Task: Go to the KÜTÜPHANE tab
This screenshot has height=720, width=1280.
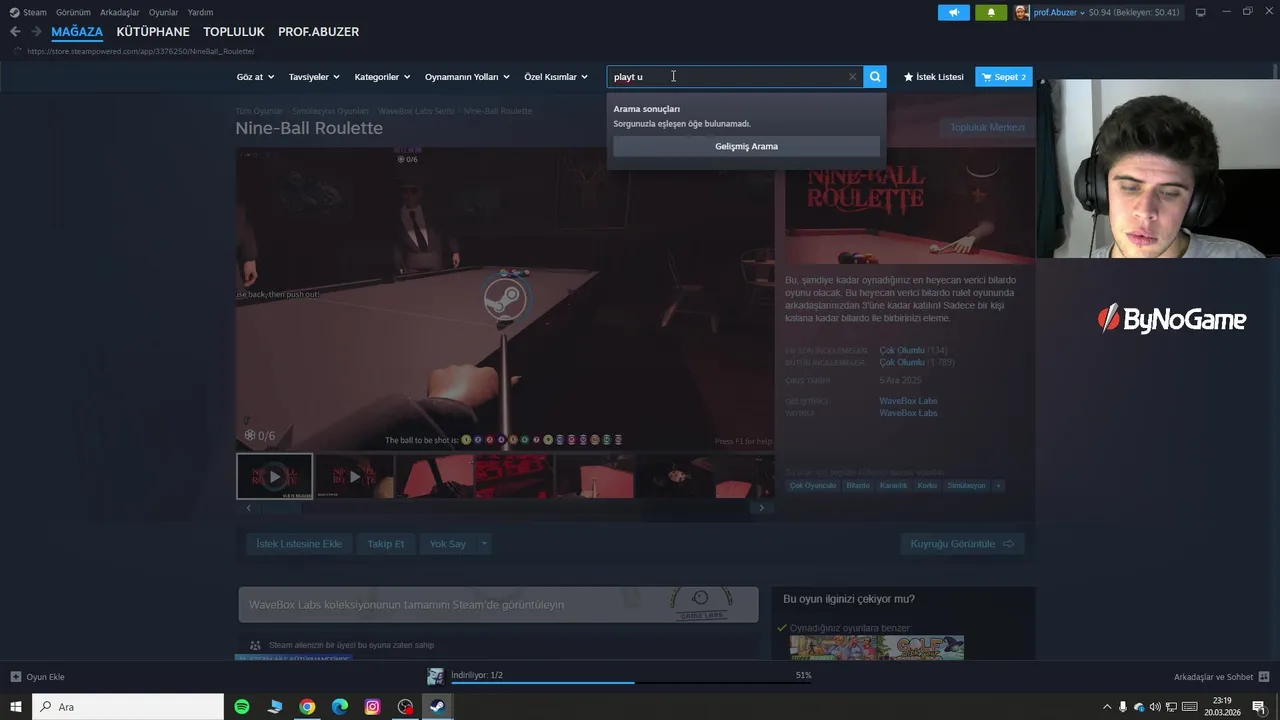Action: (153, 32)
